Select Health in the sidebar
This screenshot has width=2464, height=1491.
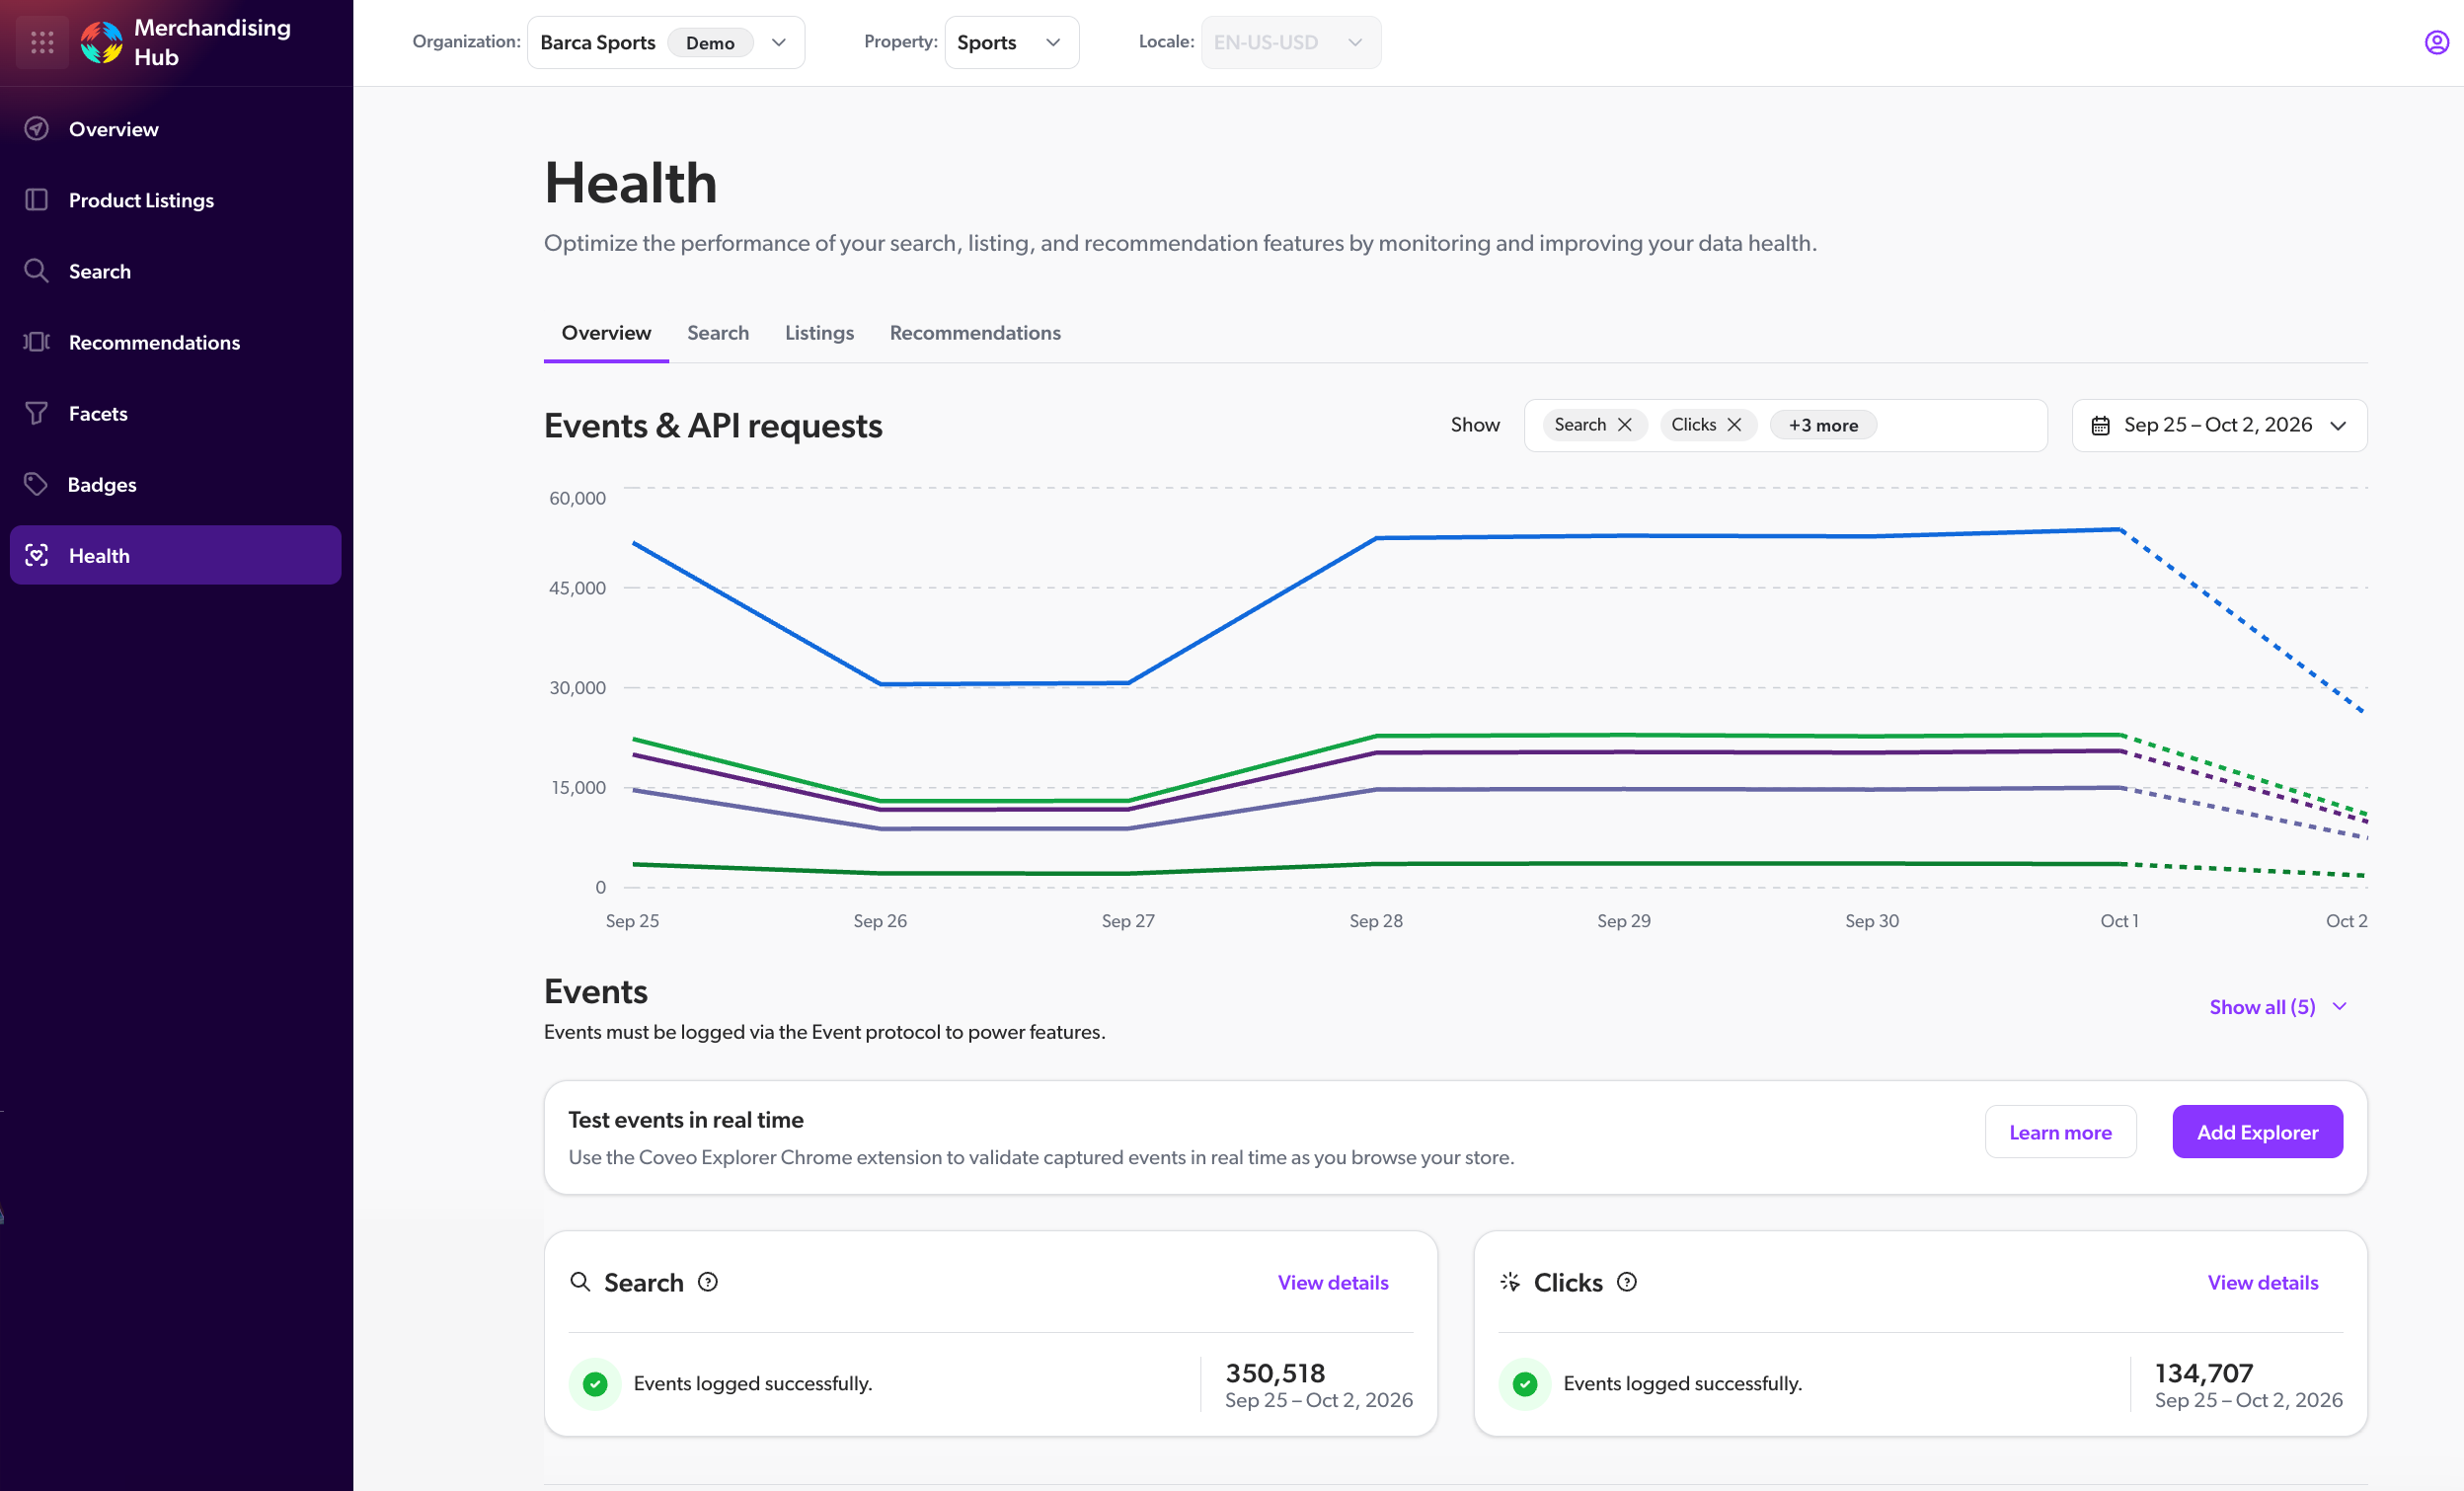[175, 555]
